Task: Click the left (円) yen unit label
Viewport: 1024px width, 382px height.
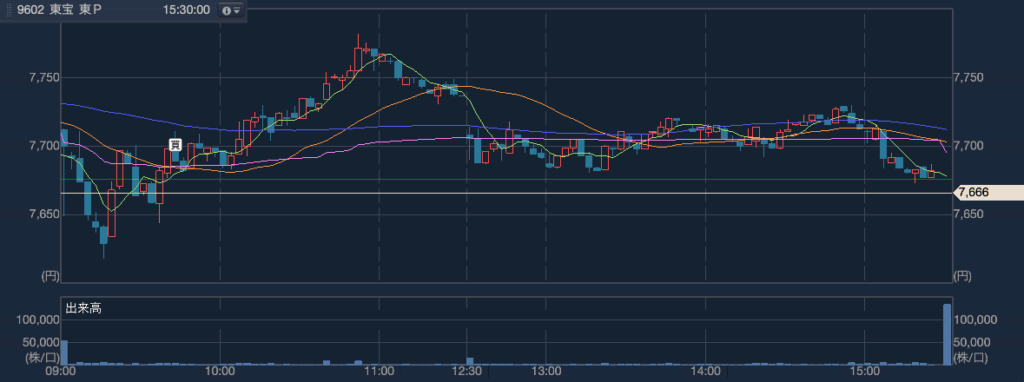Action: tap(50, 276)
